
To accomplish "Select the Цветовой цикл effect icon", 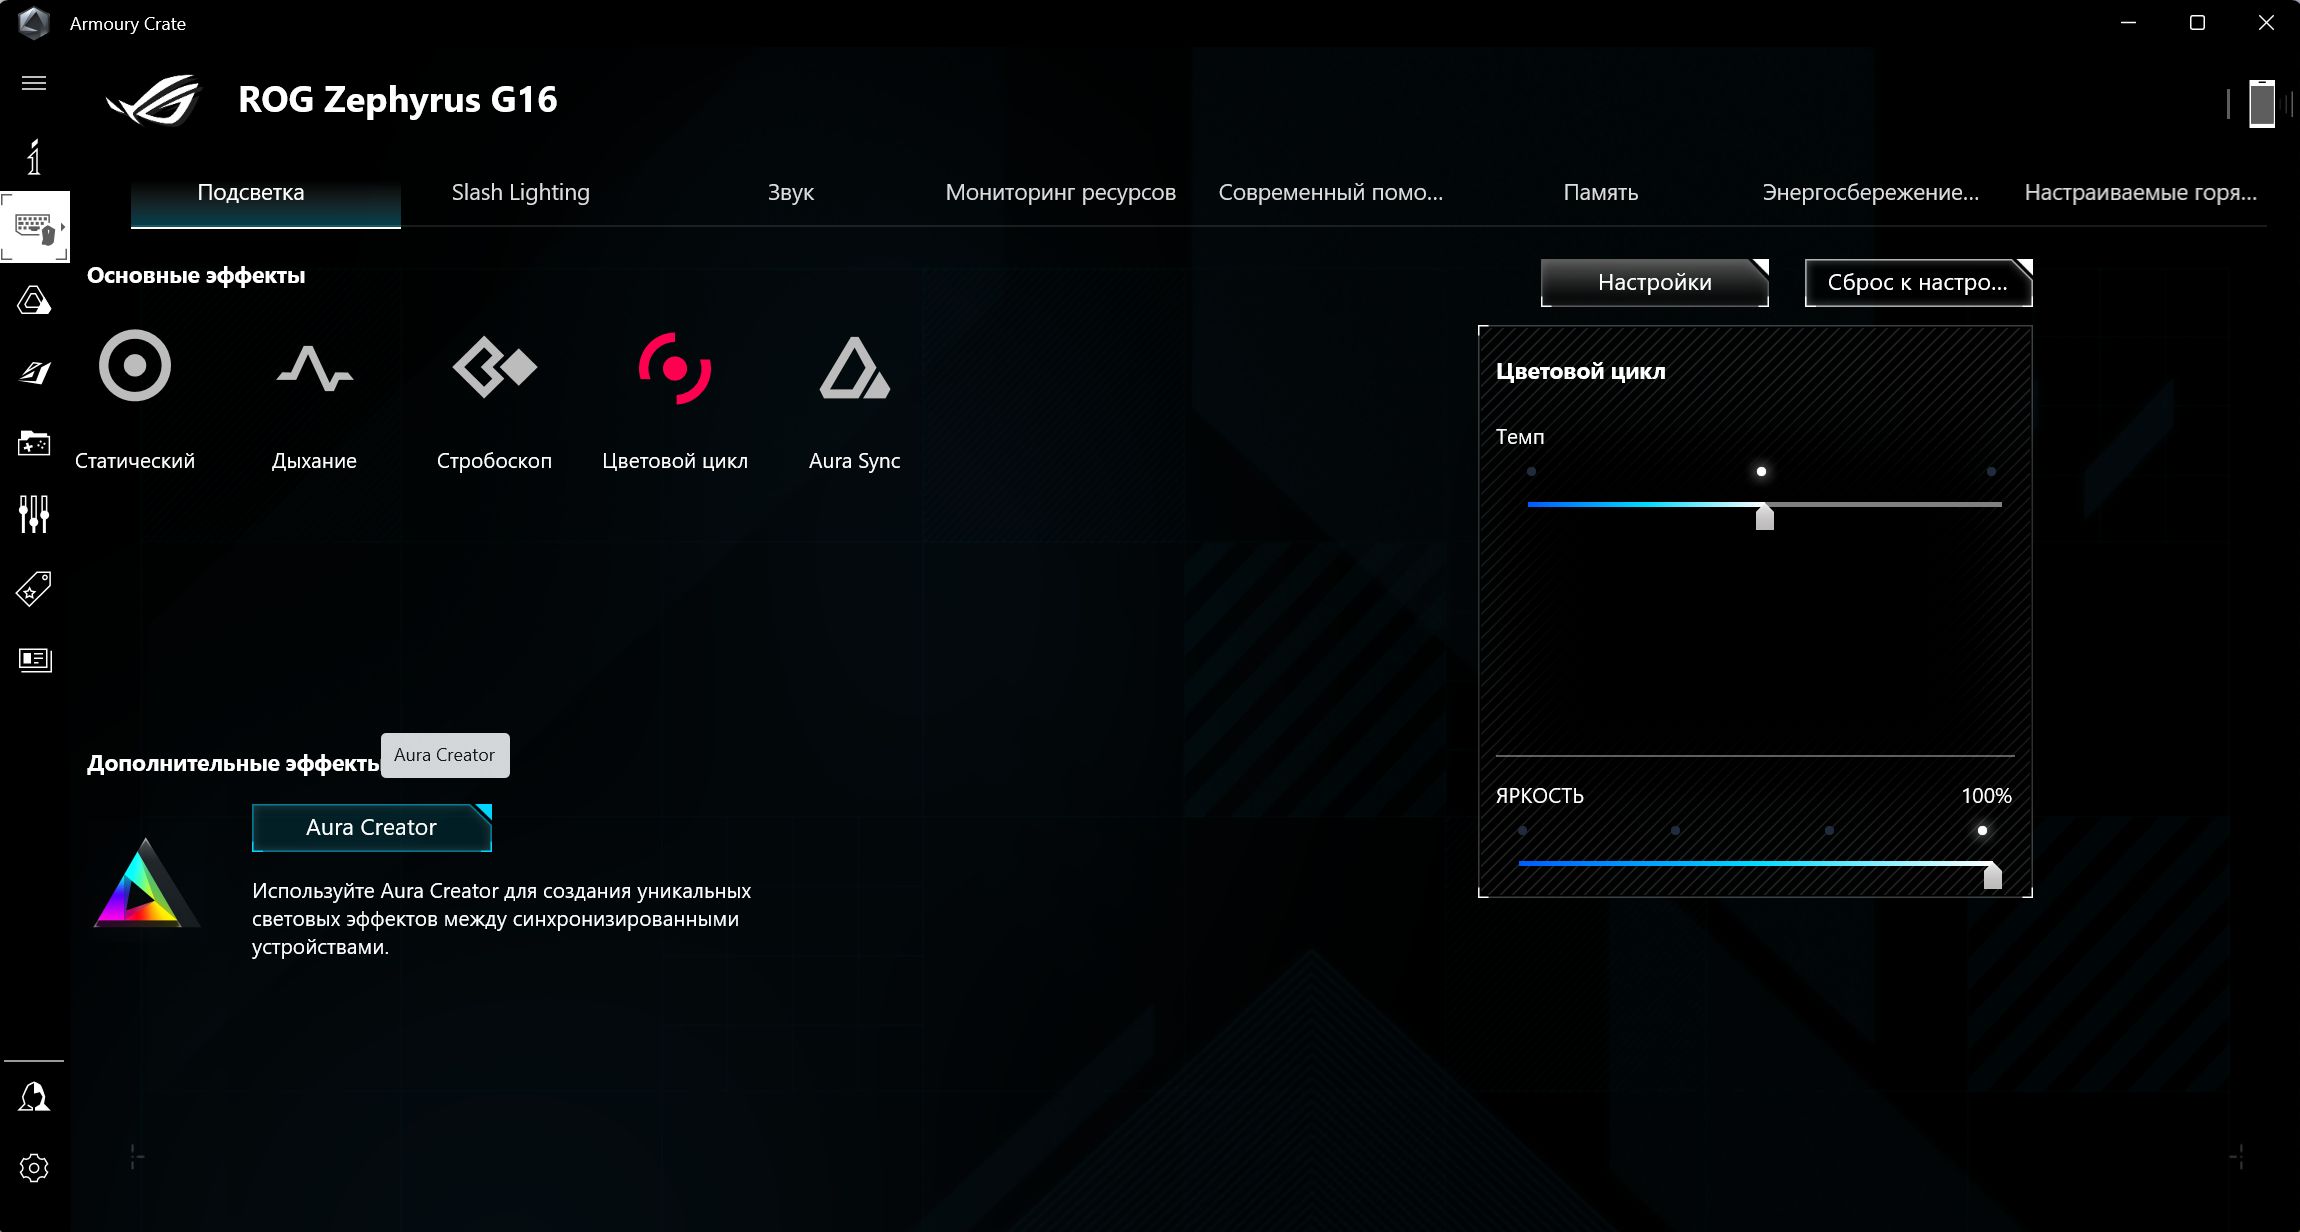I will click(675, 368).
